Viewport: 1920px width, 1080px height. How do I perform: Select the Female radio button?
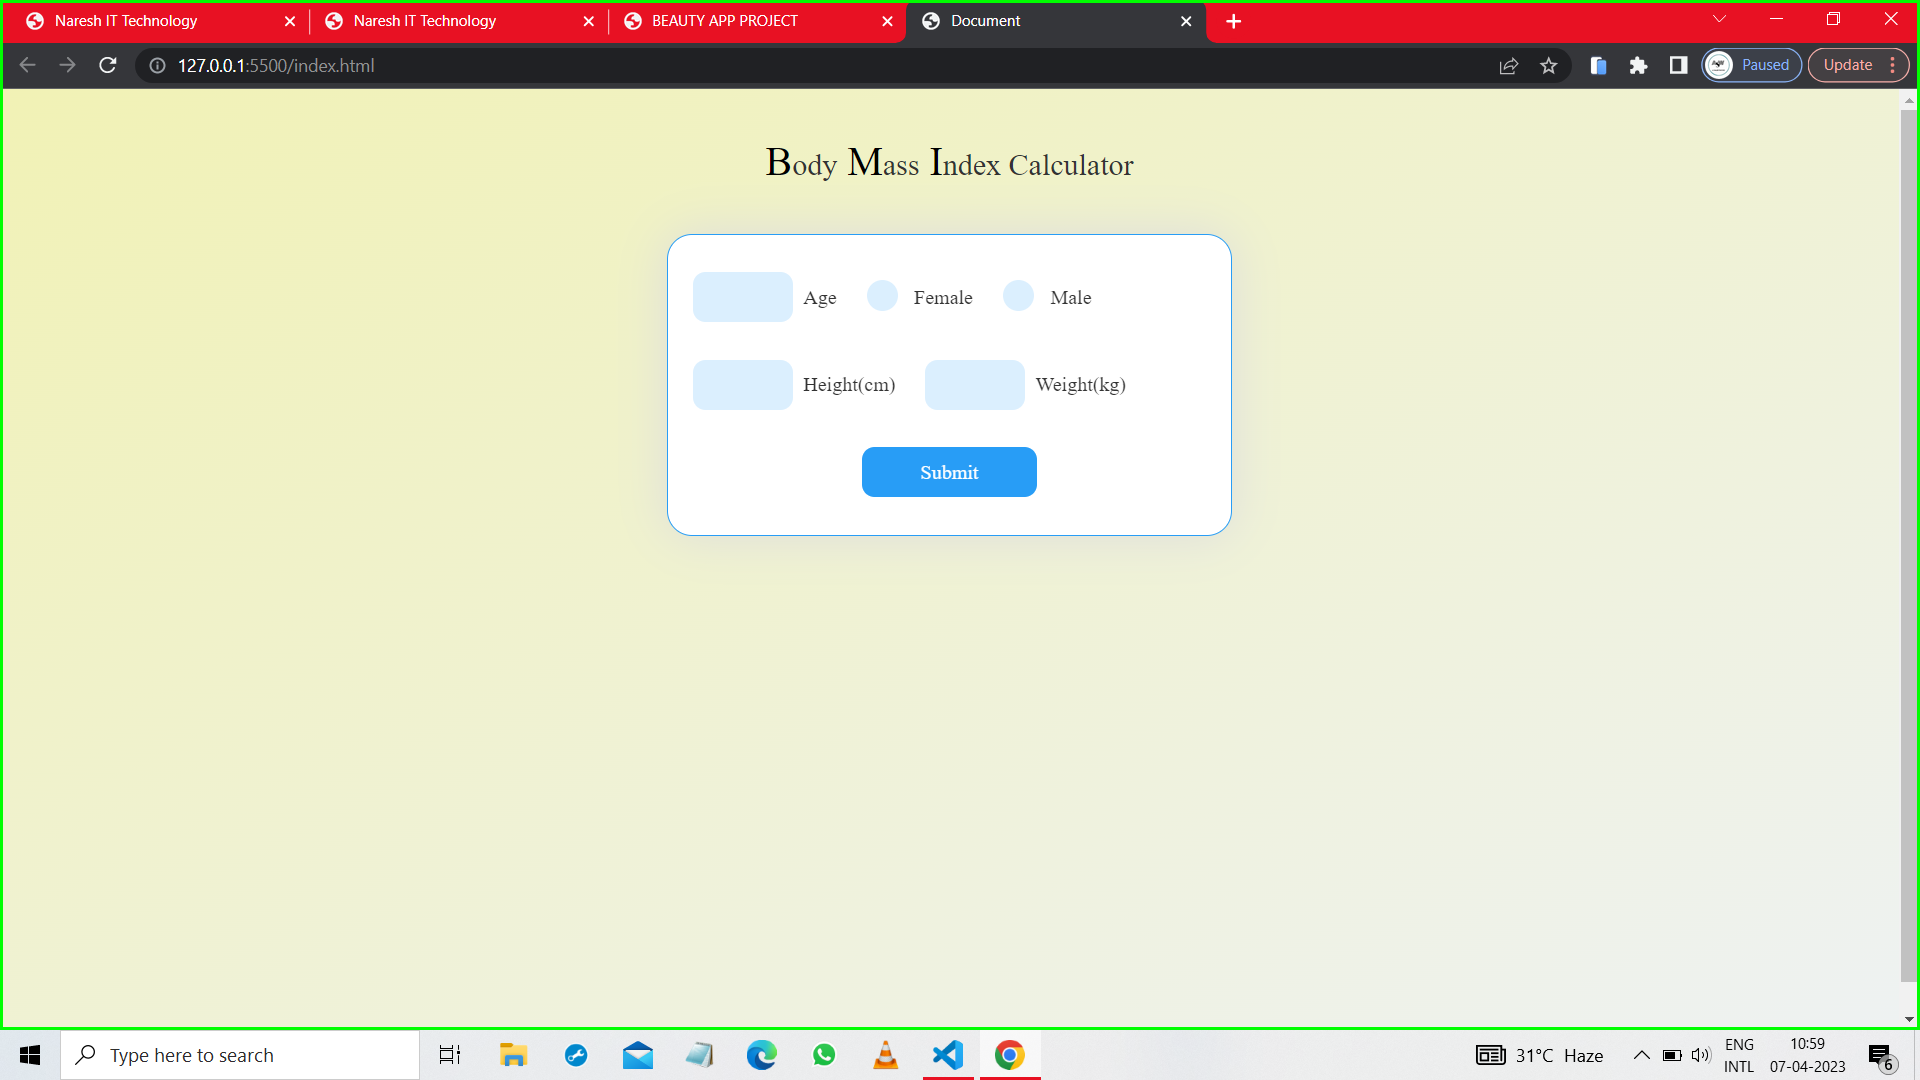coord(882,296)
